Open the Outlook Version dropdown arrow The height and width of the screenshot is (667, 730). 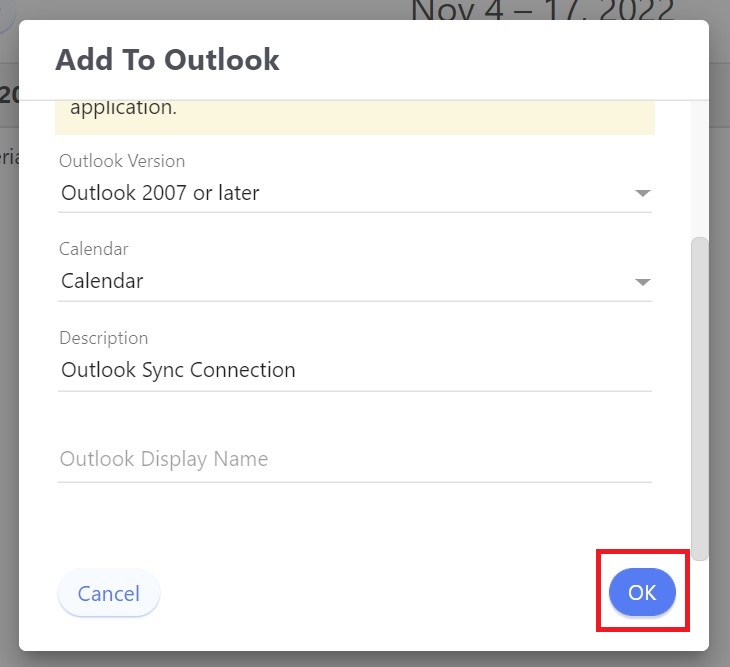[643, 194]
